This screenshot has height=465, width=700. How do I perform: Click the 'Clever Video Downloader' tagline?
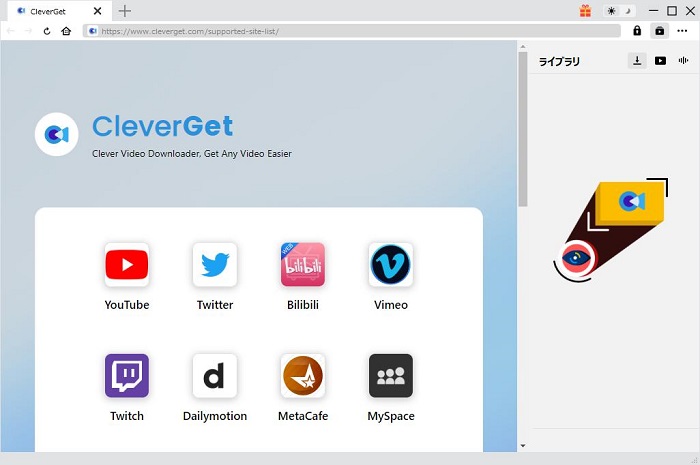tap(192, 154)
